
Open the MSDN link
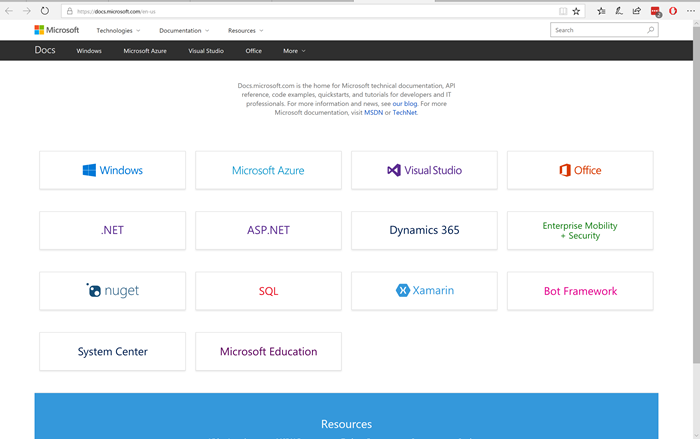[x=374, y=113]
